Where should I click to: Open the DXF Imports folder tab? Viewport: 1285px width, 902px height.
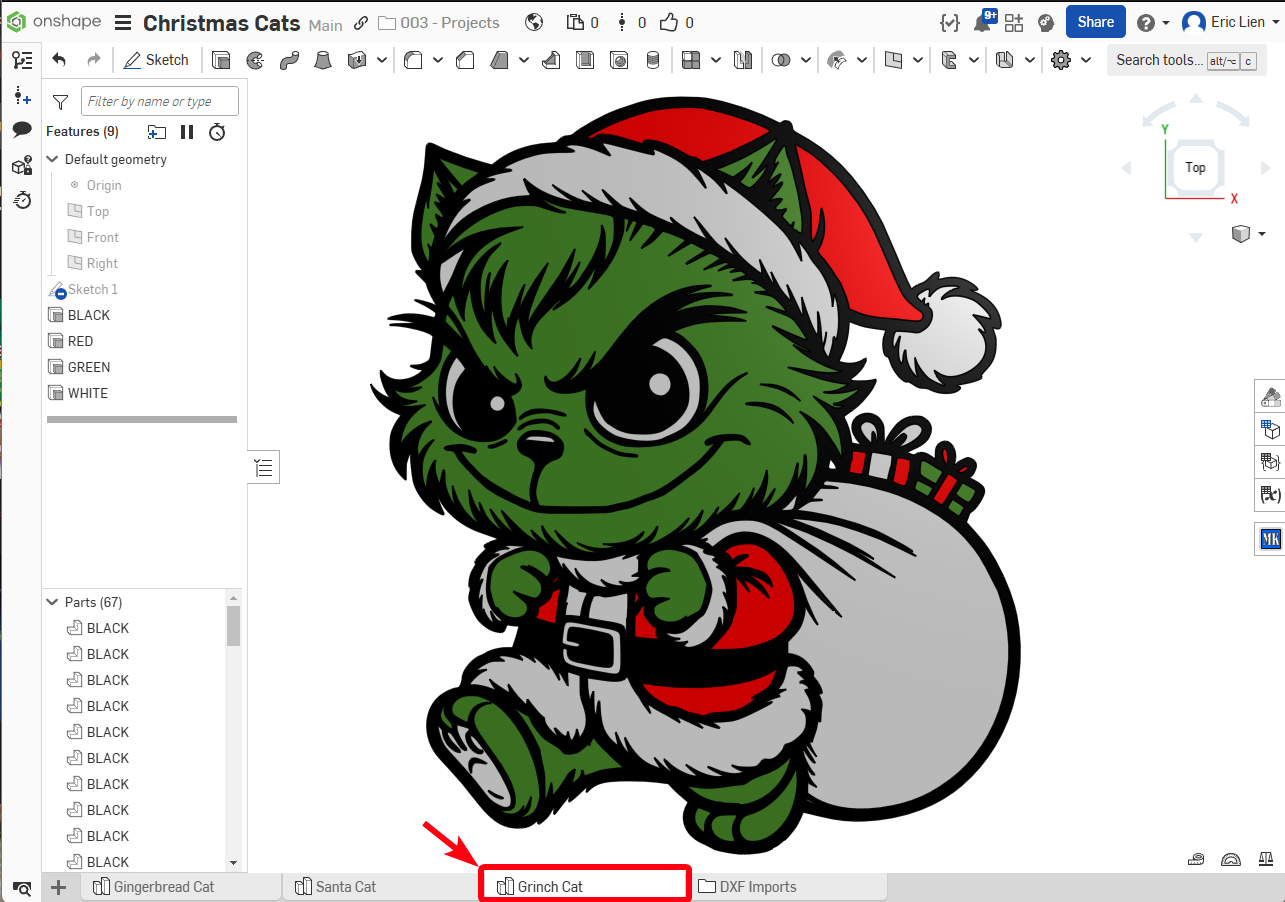[788, 886]
